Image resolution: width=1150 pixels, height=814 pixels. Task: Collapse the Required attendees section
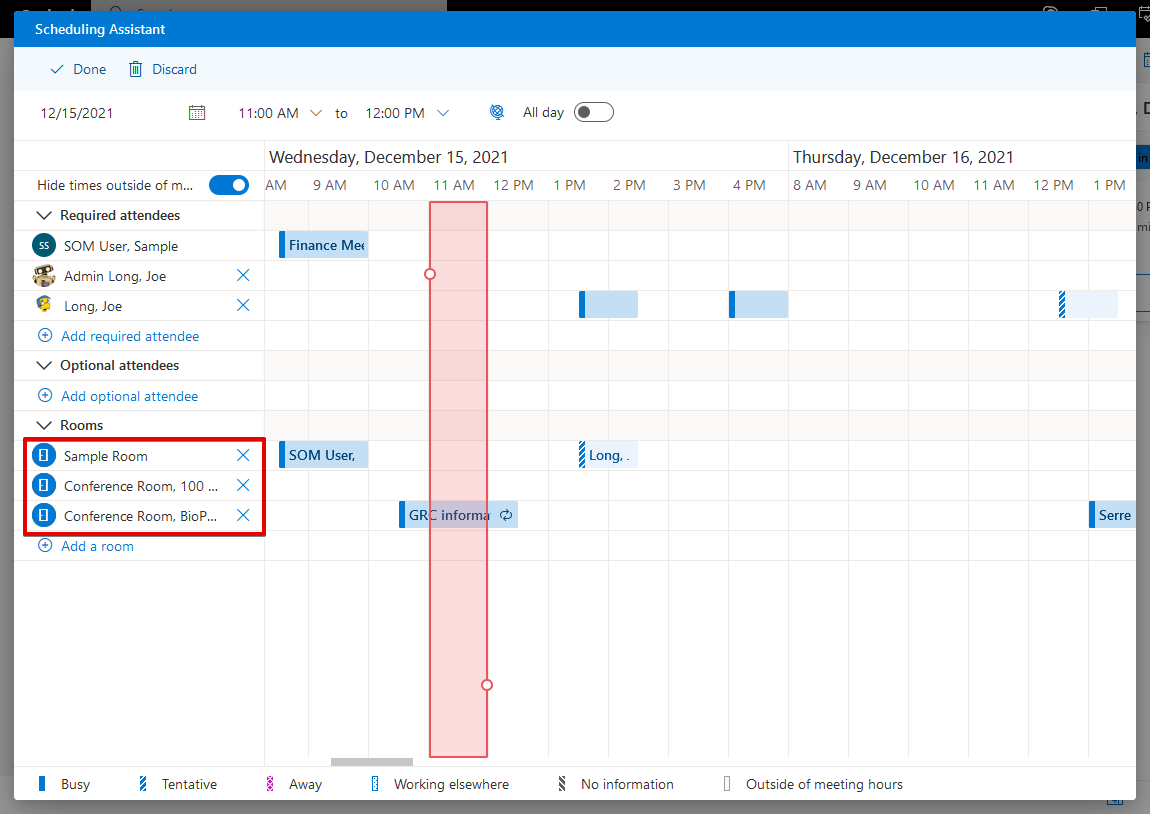pos(44,215)
